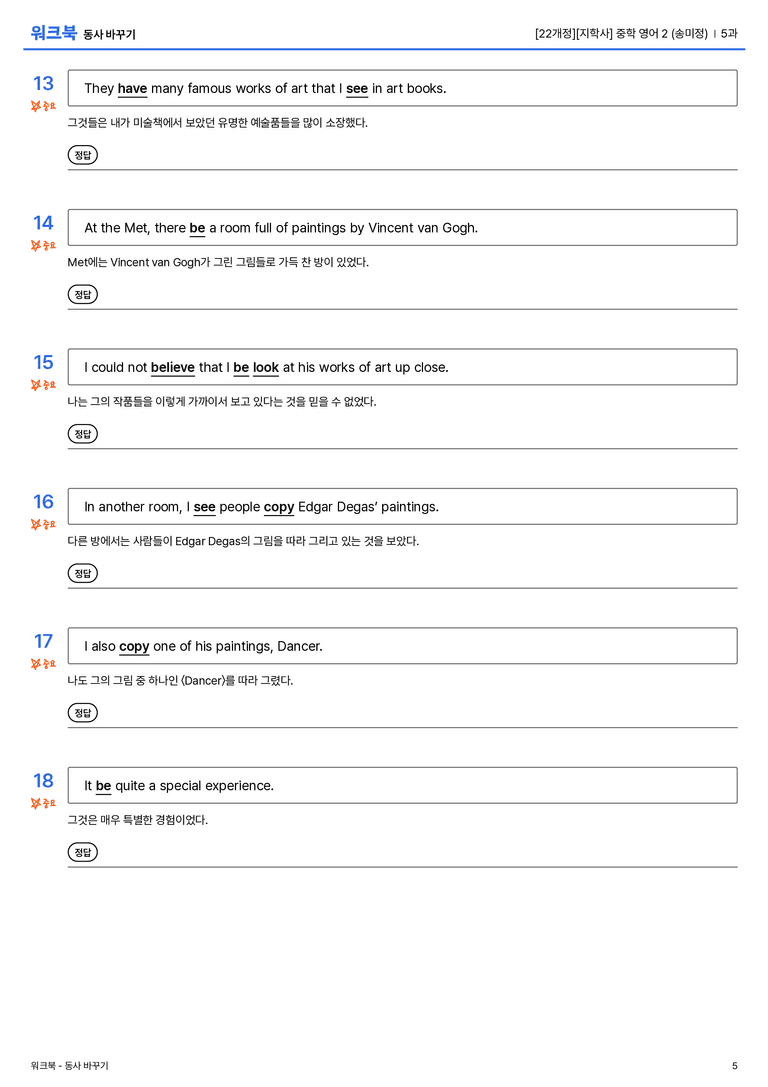Click the 중요 star icon under question 17
This screenshot has height=1087, width=768.
tap(43, 664)
